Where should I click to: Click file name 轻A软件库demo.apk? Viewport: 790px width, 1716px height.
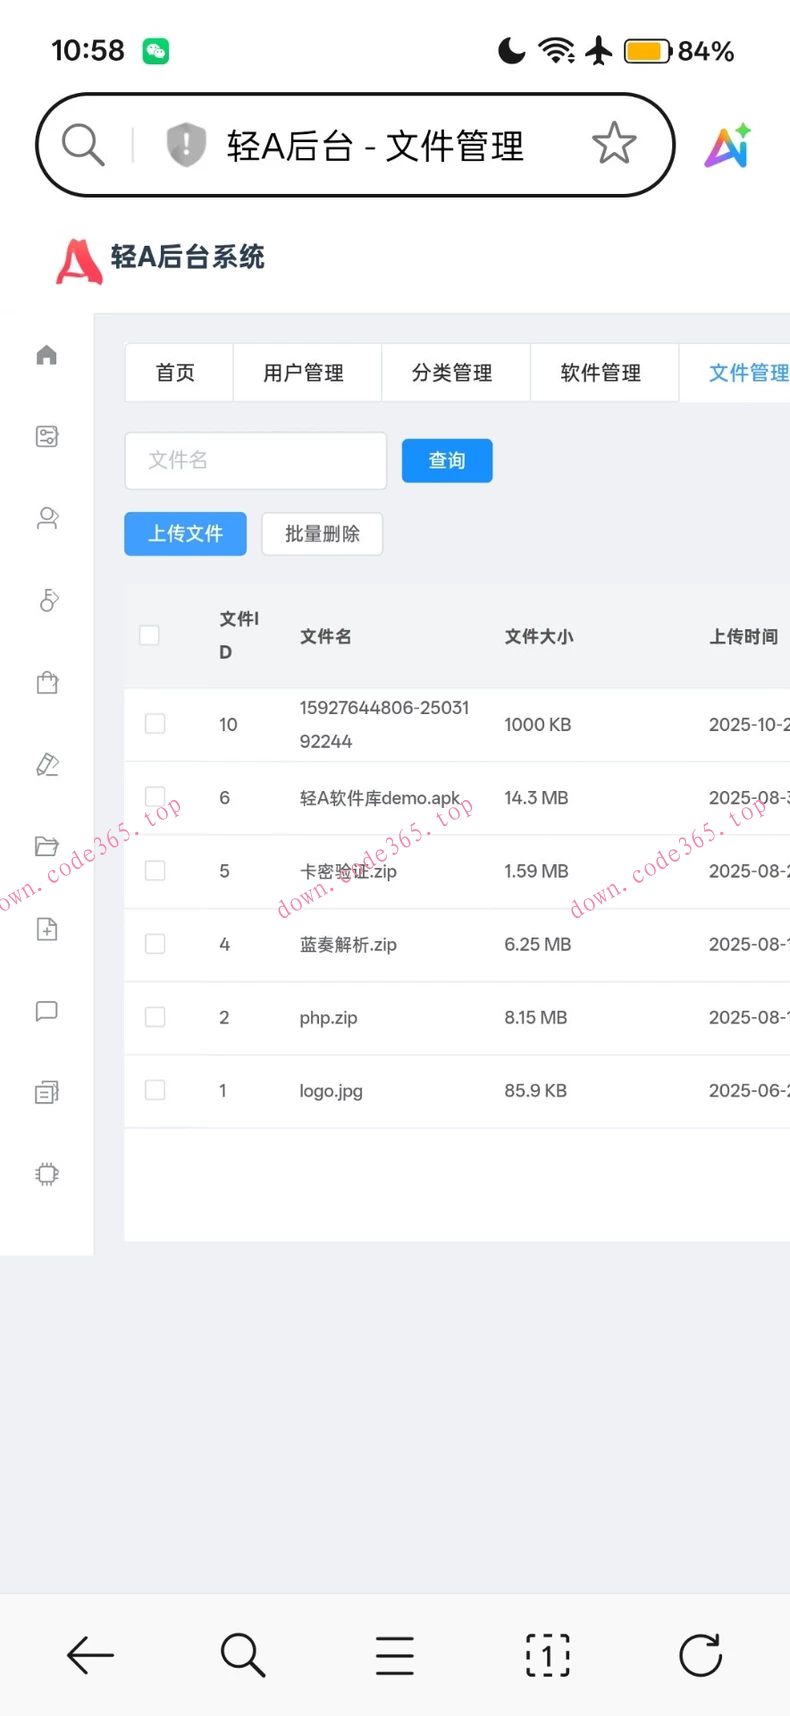(380, 798)
